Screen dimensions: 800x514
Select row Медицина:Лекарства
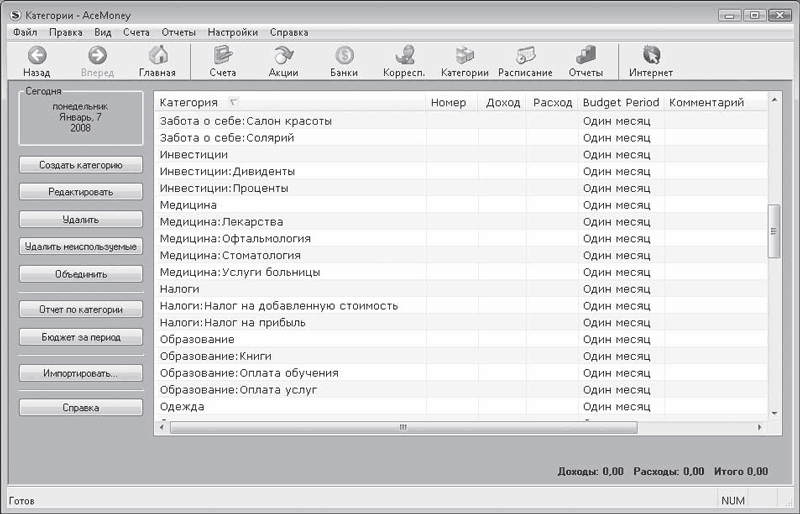(461, 222)
